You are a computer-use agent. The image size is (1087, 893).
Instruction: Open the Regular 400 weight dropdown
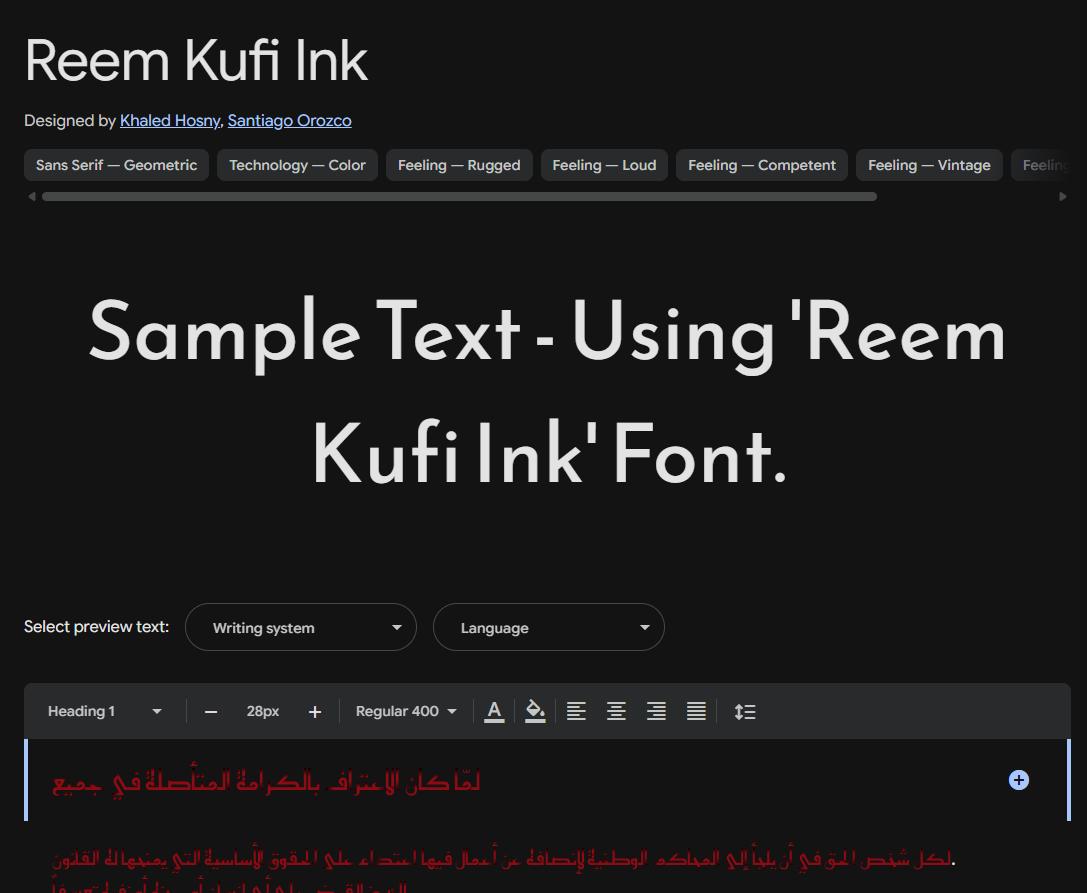406,711
